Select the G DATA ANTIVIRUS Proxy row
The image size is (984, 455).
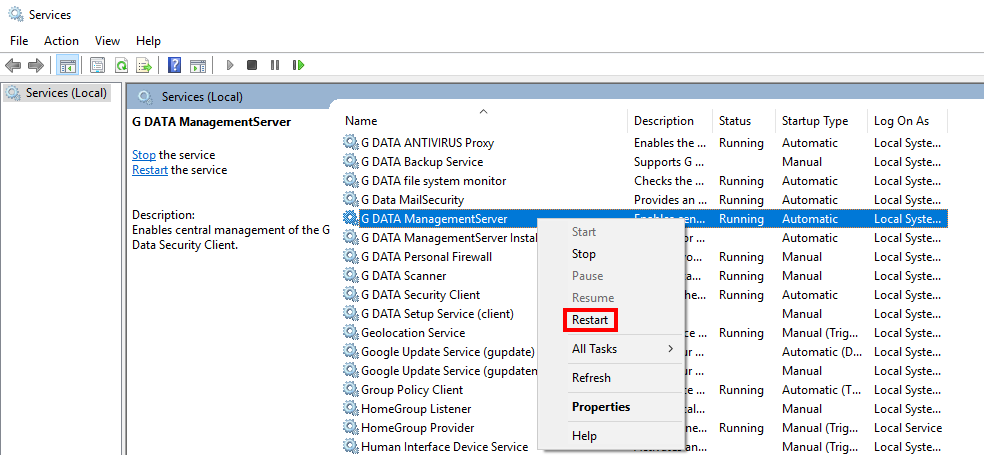point(644,143)
